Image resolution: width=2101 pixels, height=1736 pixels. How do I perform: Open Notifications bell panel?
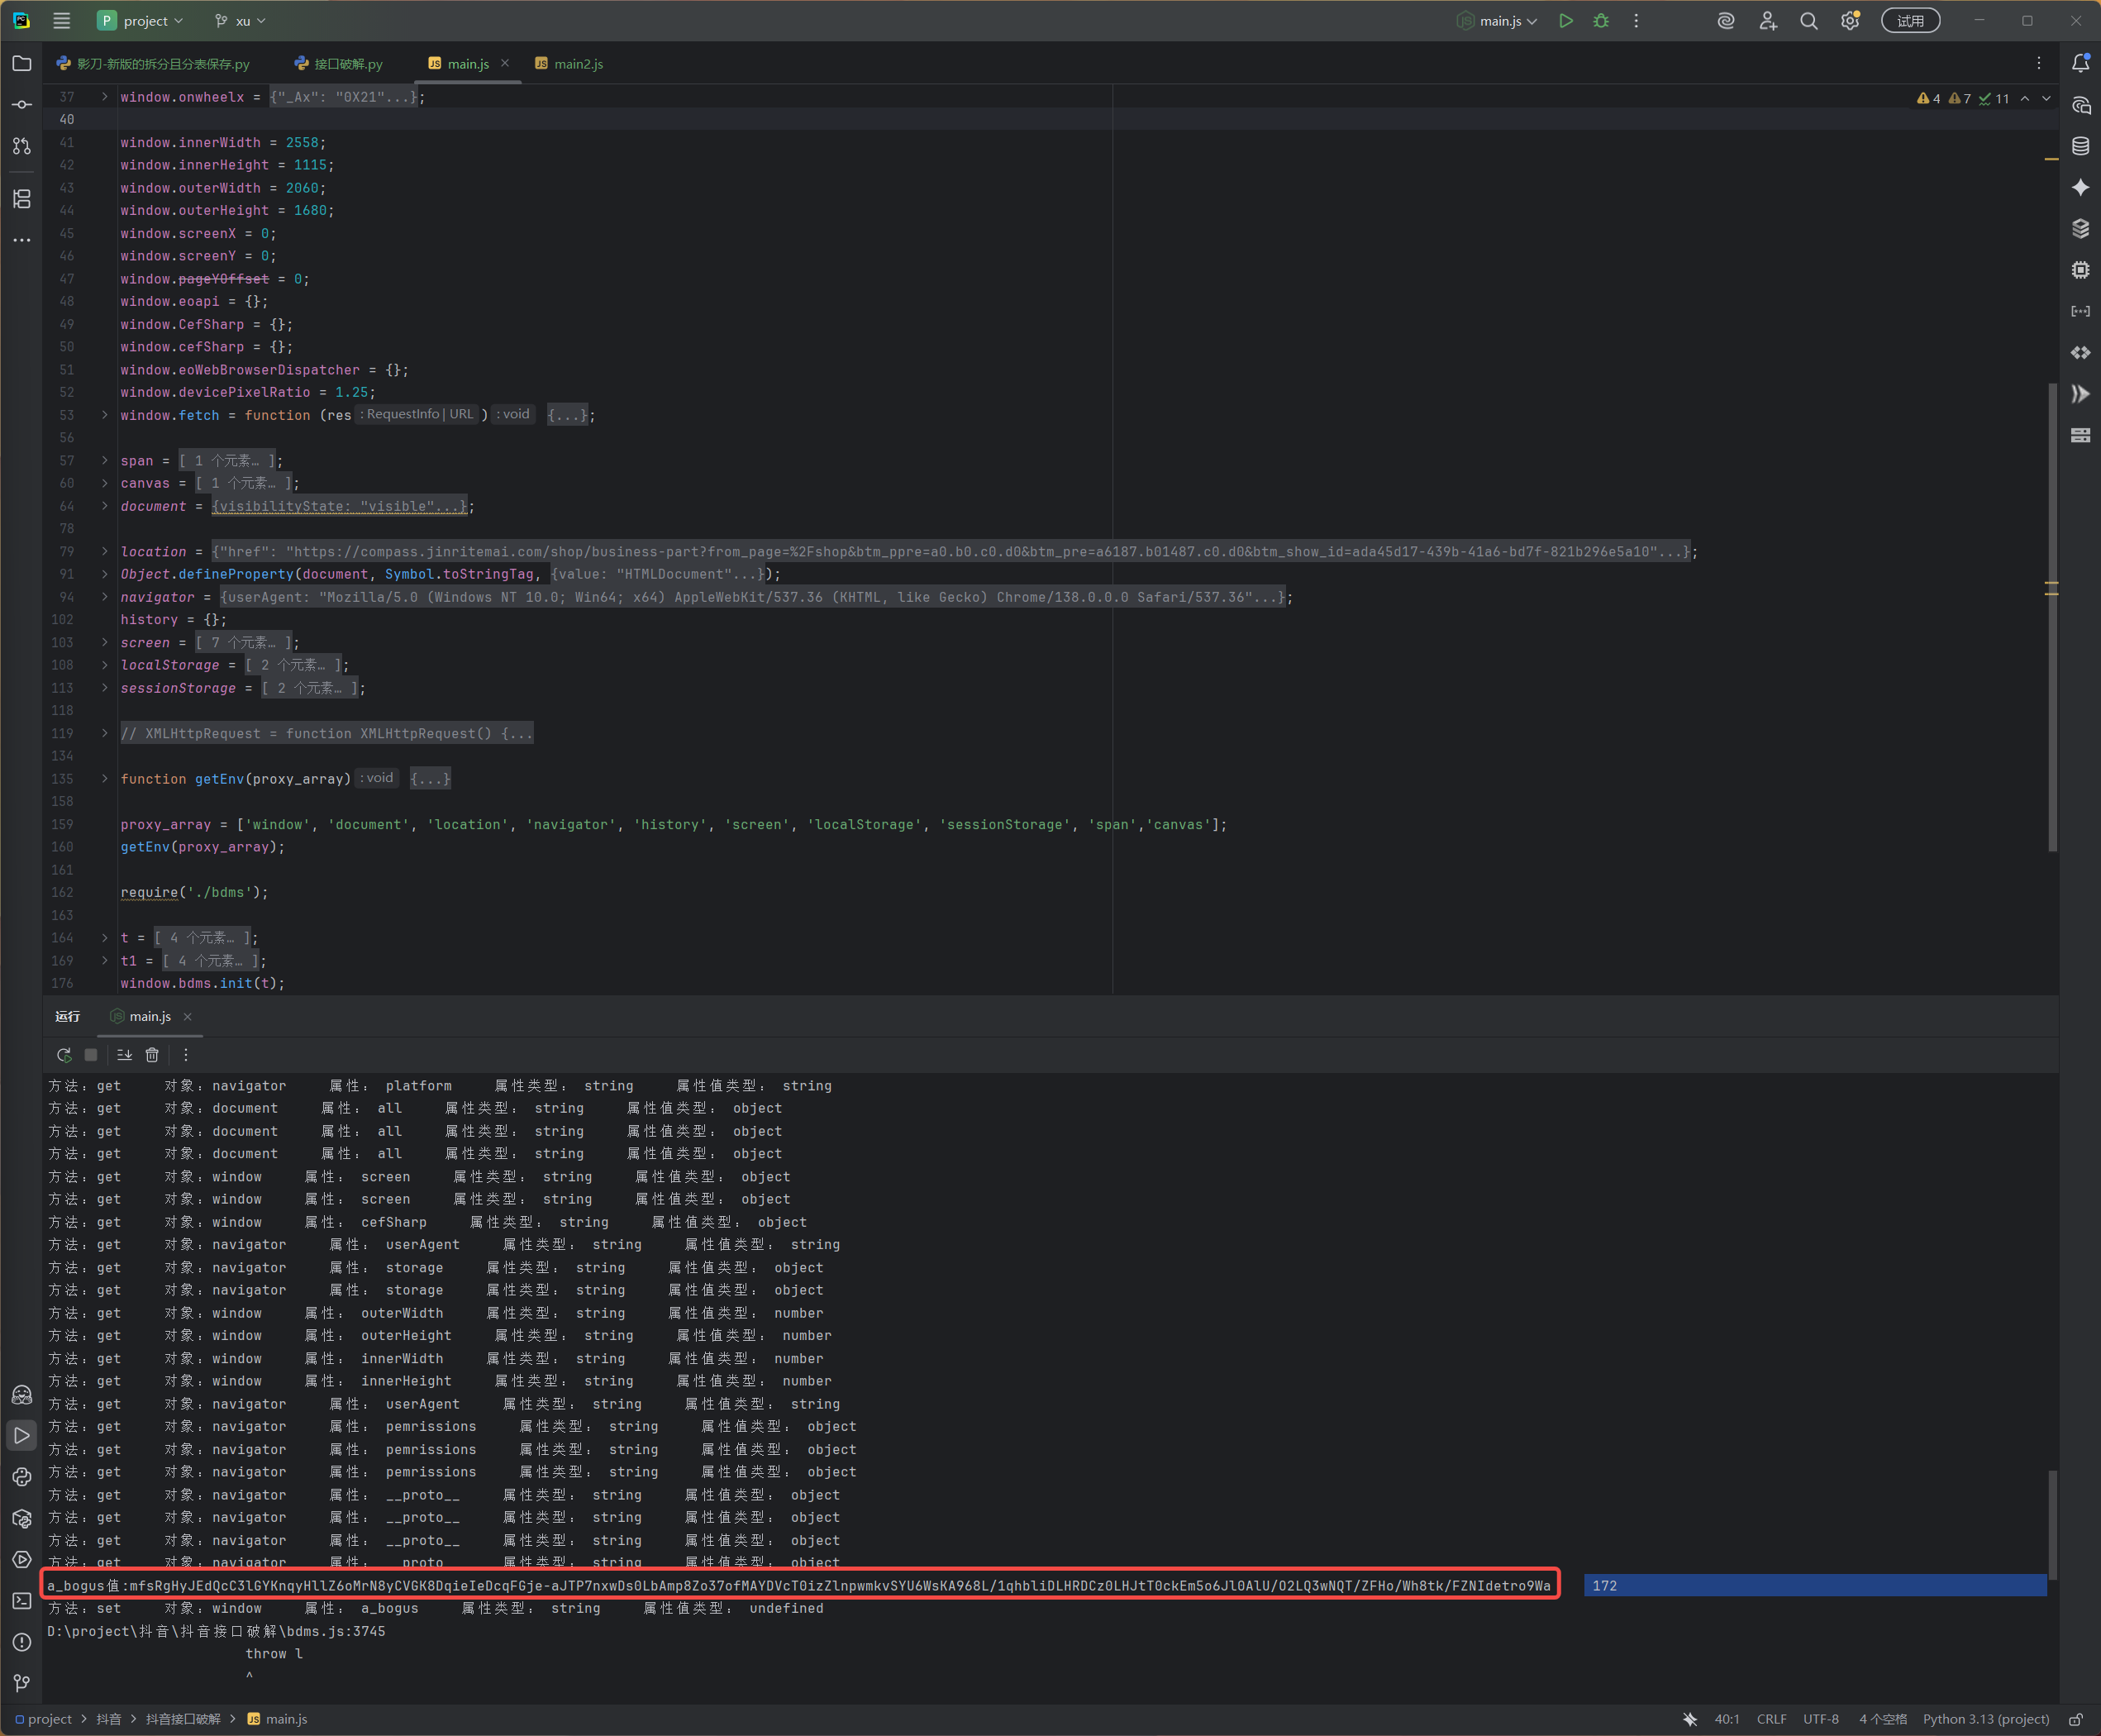(x=2080, y=63)
